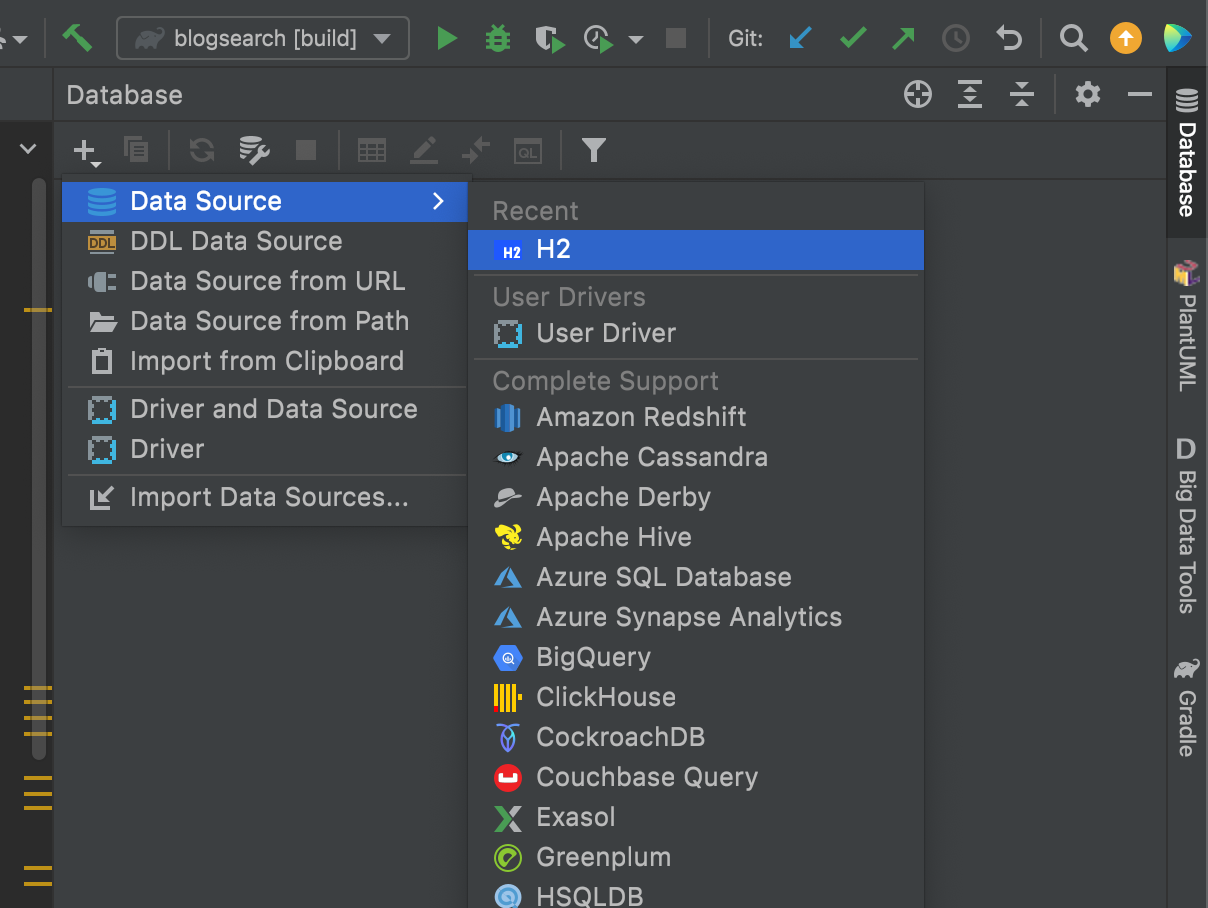
Task: Choose Import Data Sources...
Action: (265, 497)
